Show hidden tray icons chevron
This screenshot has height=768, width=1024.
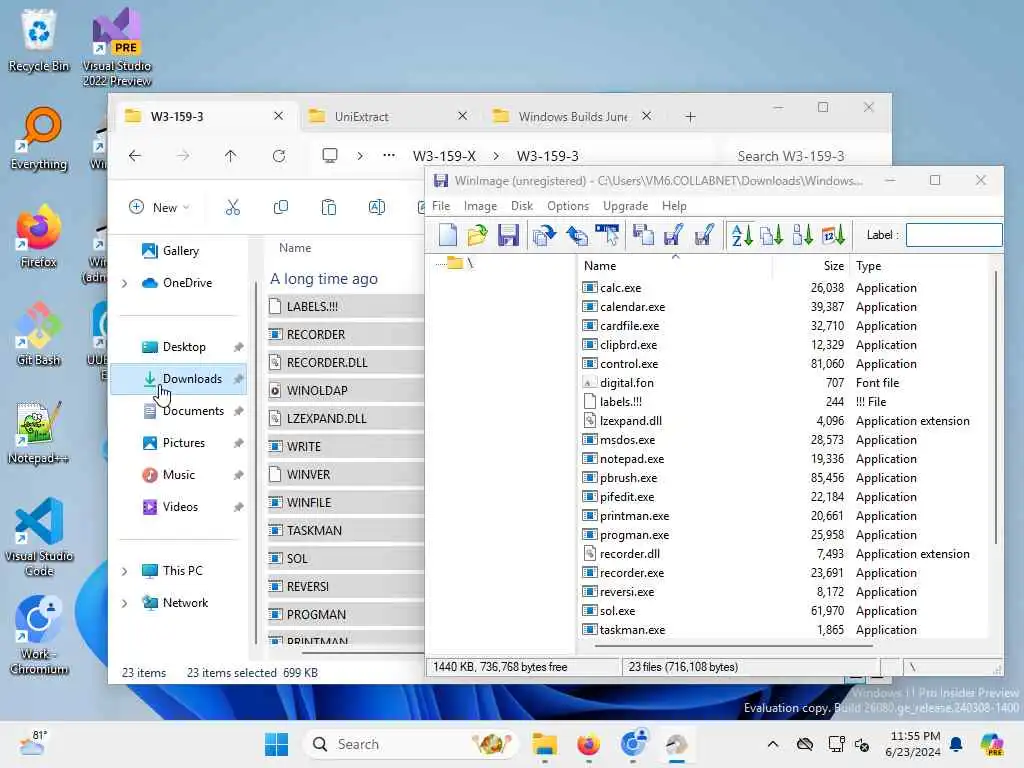[773, 744]
